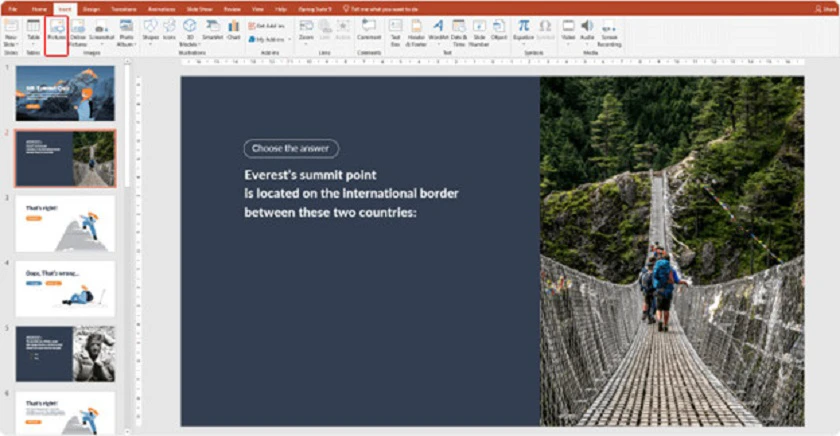
Task: Insert a Comment
Action: [x=369, y=31]
